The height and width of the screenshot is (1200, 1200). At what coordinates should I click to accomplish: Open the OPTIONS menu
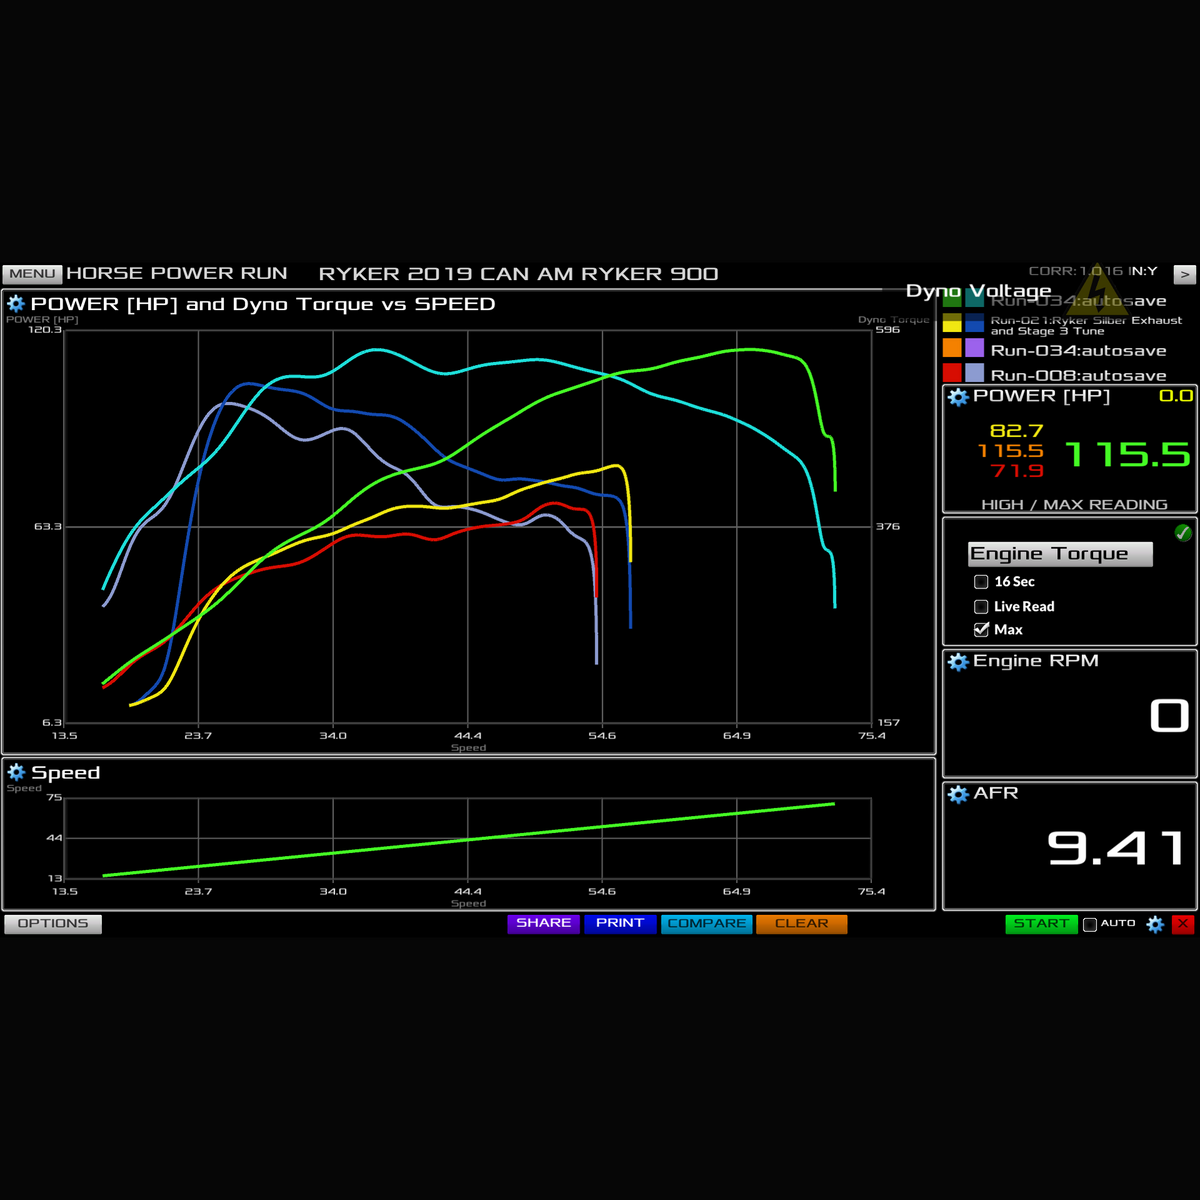(53, 924)
